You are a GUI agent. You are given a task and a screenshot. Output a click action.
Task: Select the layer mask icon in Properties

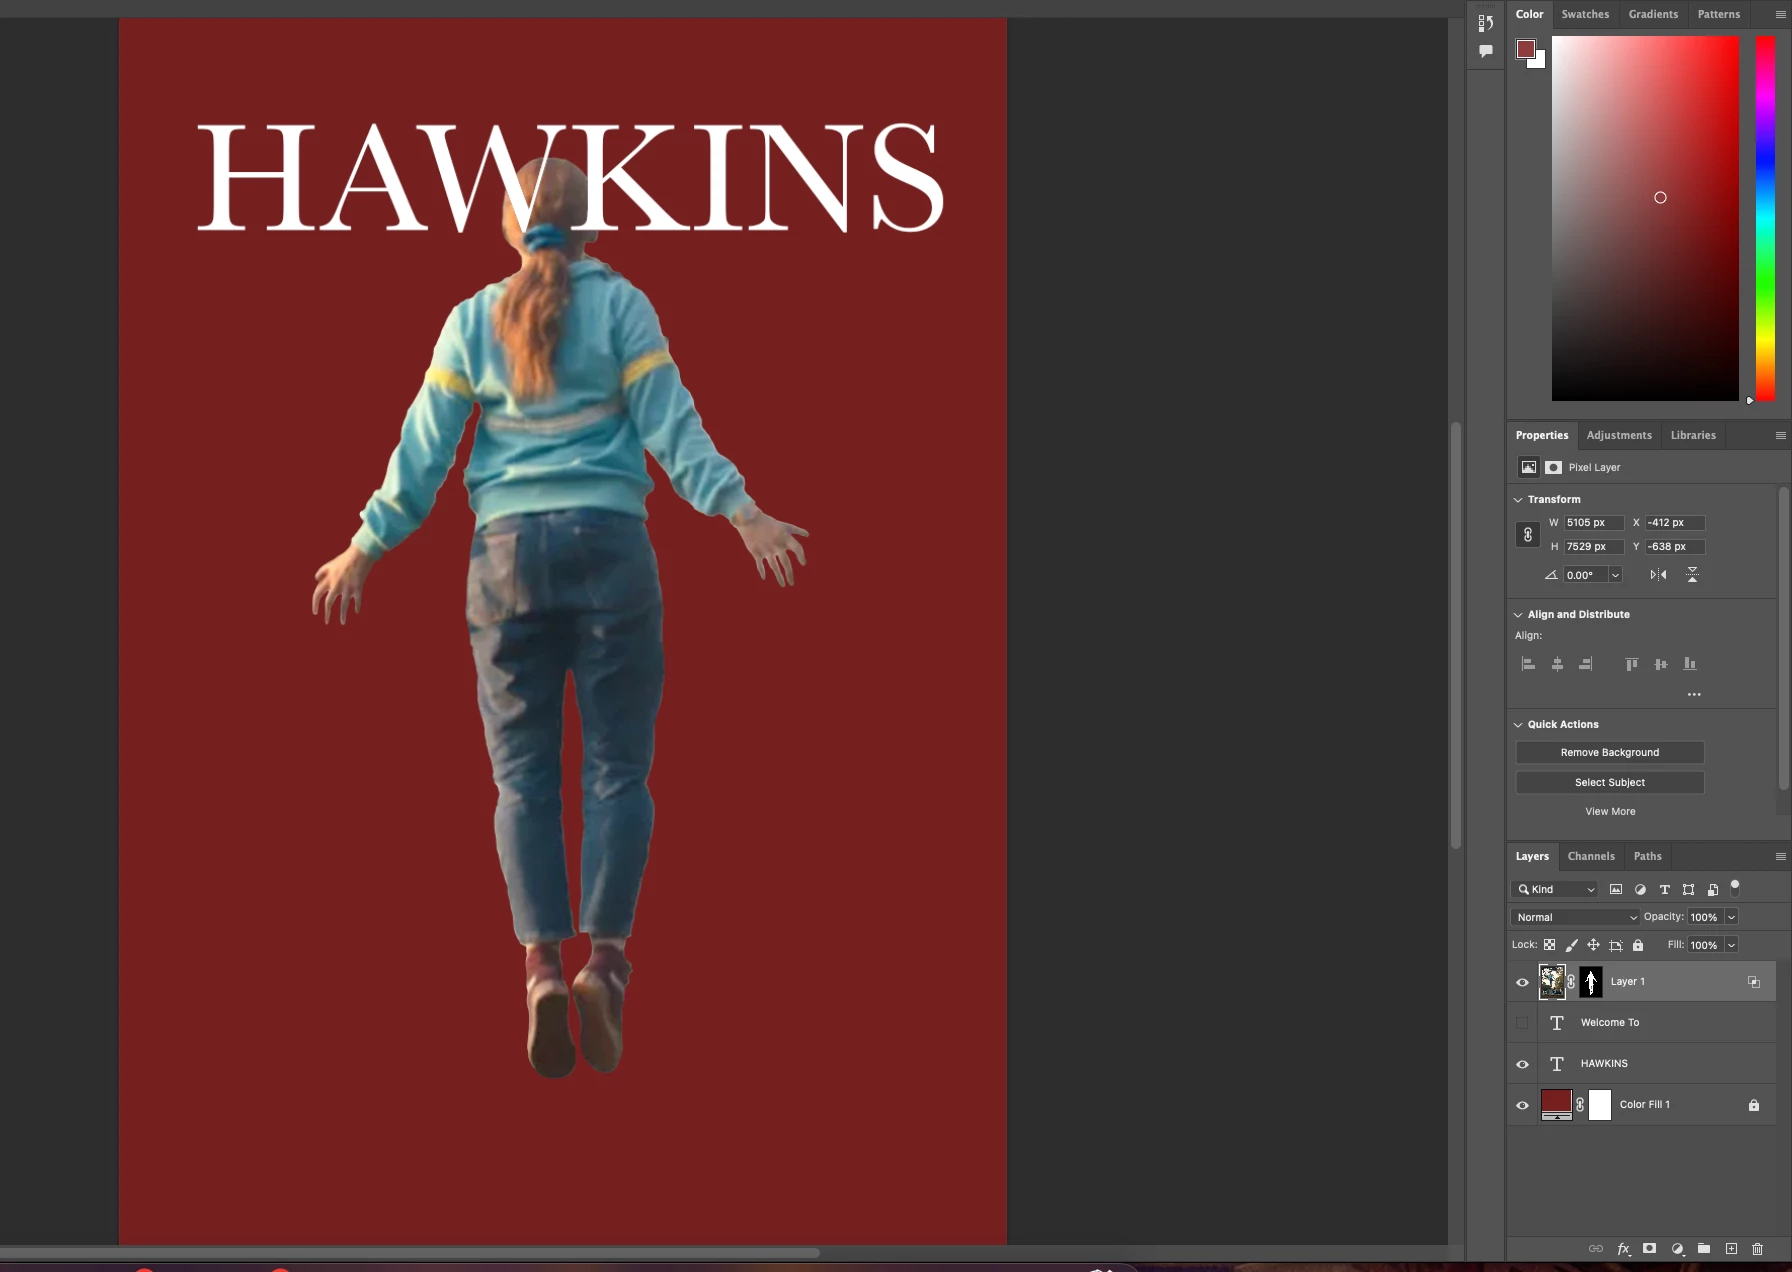tap(1553, 467)
